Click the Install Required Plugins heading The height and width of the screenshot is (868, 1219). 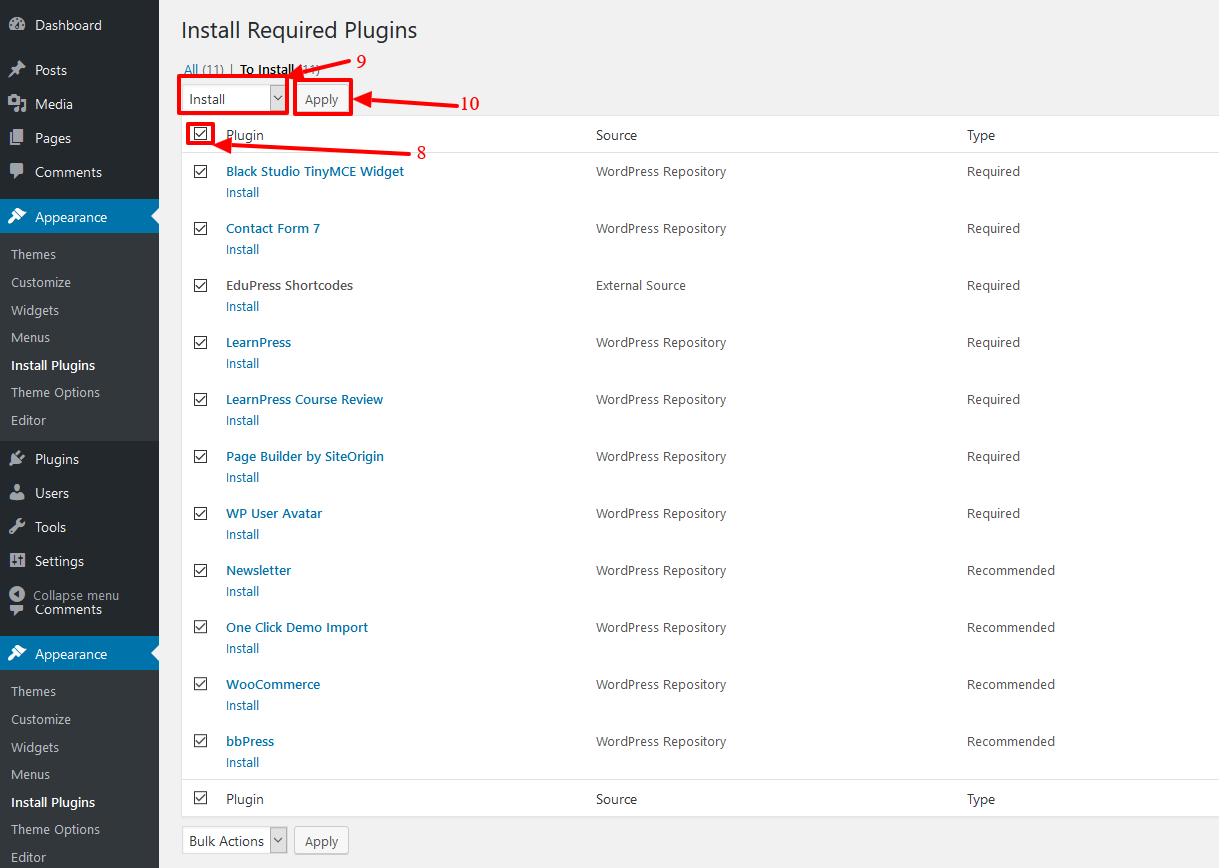coord(299,31)
